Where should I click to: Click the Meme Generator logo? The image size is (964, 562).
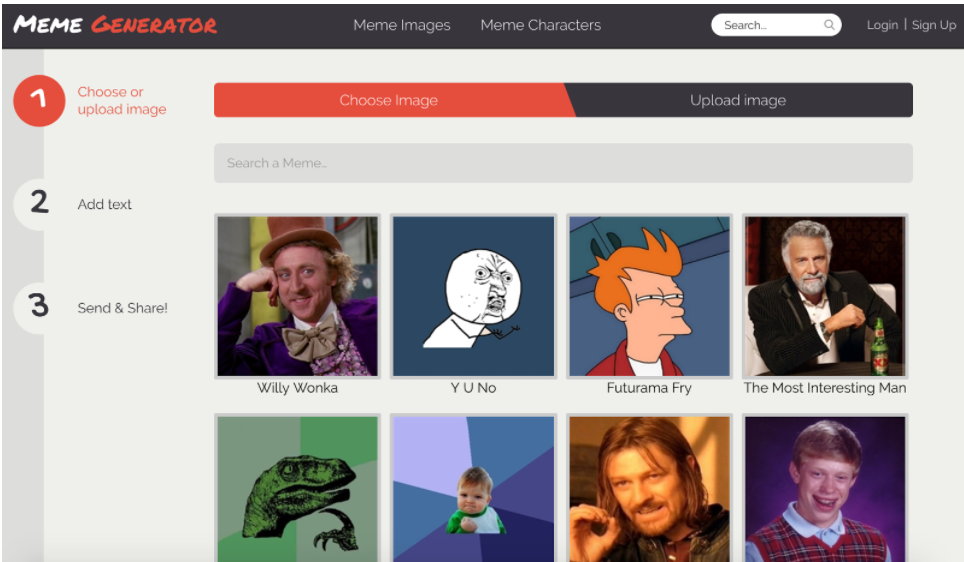(x=115, y=25)
